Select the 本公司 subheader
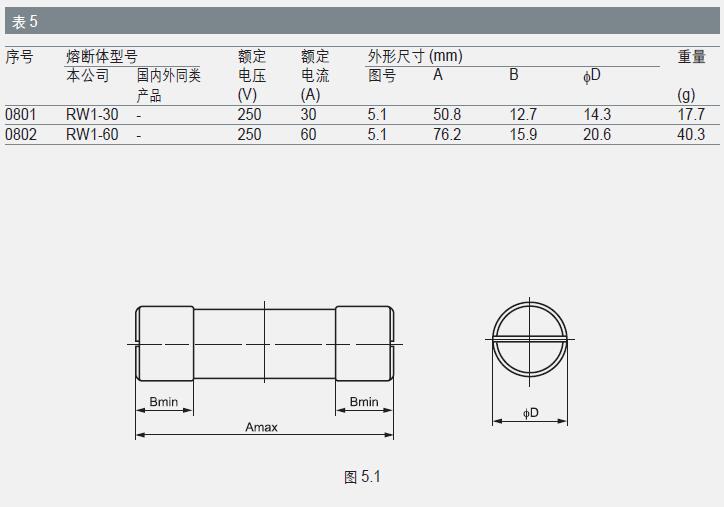This screenshot has height=507, width=724. point(87,76)
